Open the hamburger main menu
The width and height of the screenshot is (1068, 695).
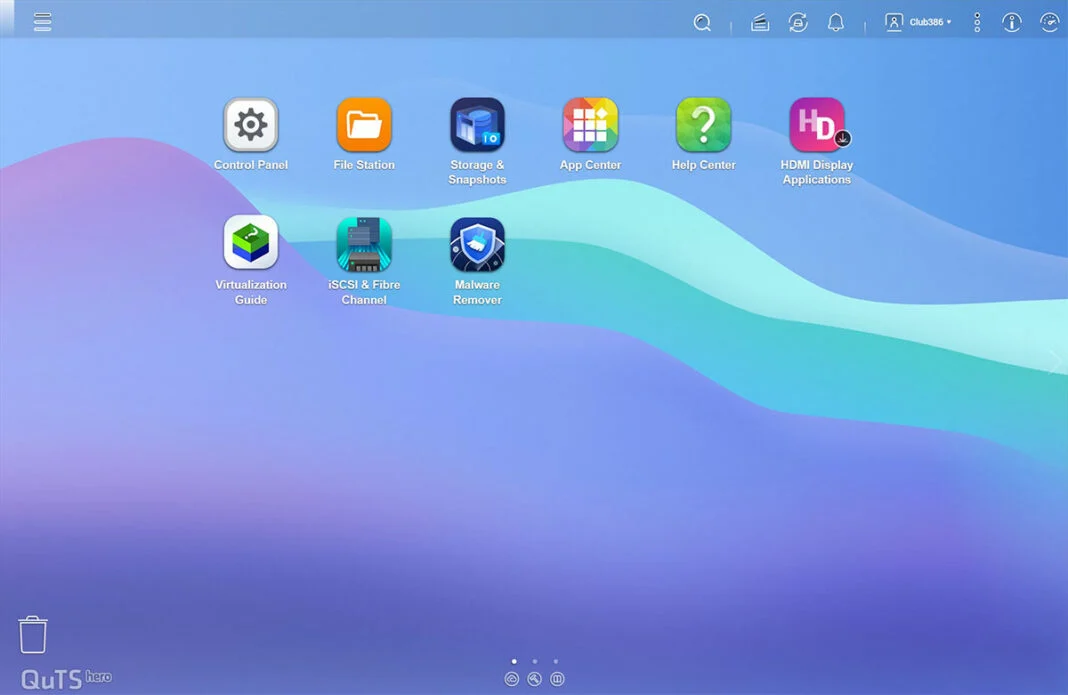tap(42, 22)
